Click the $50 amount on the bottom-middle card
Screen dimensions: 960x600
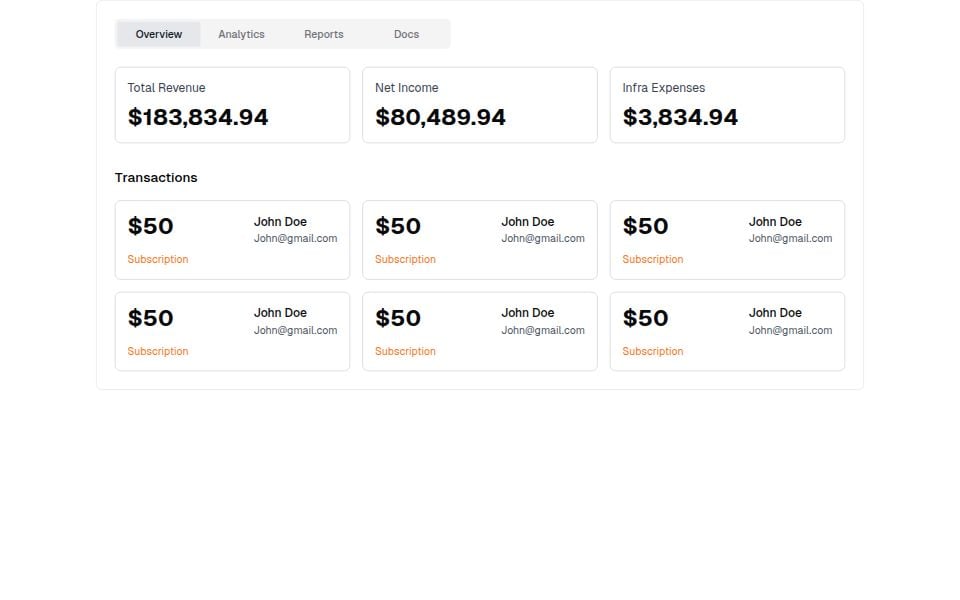coord(398,318)
